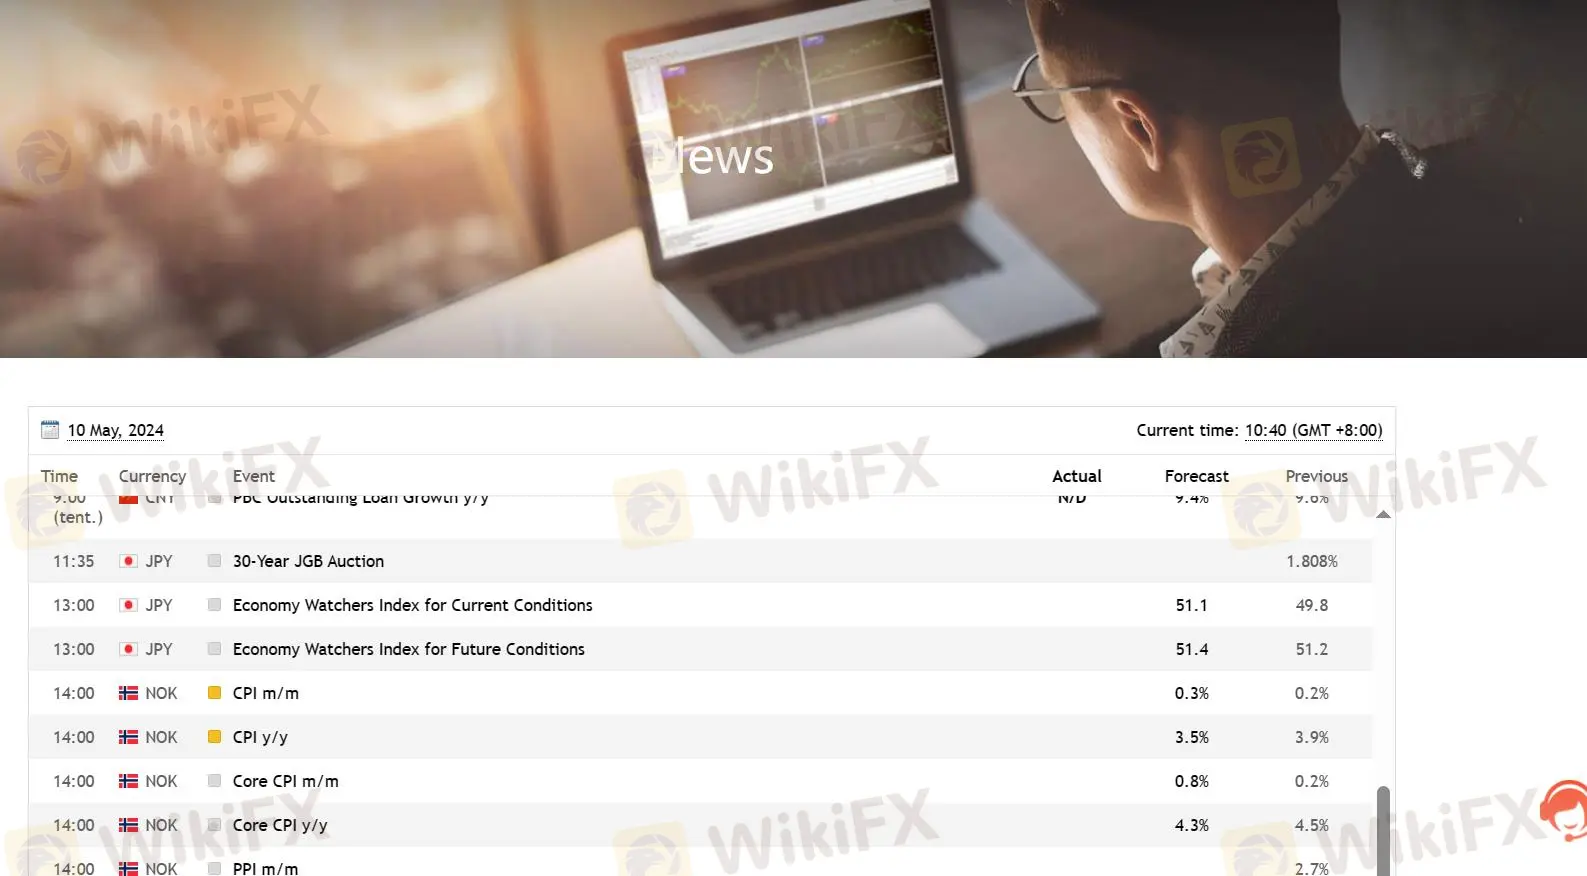Click the Norway flag on the CPI m/m row
The height and width of the screenshot is (876, 1587).
128,693
